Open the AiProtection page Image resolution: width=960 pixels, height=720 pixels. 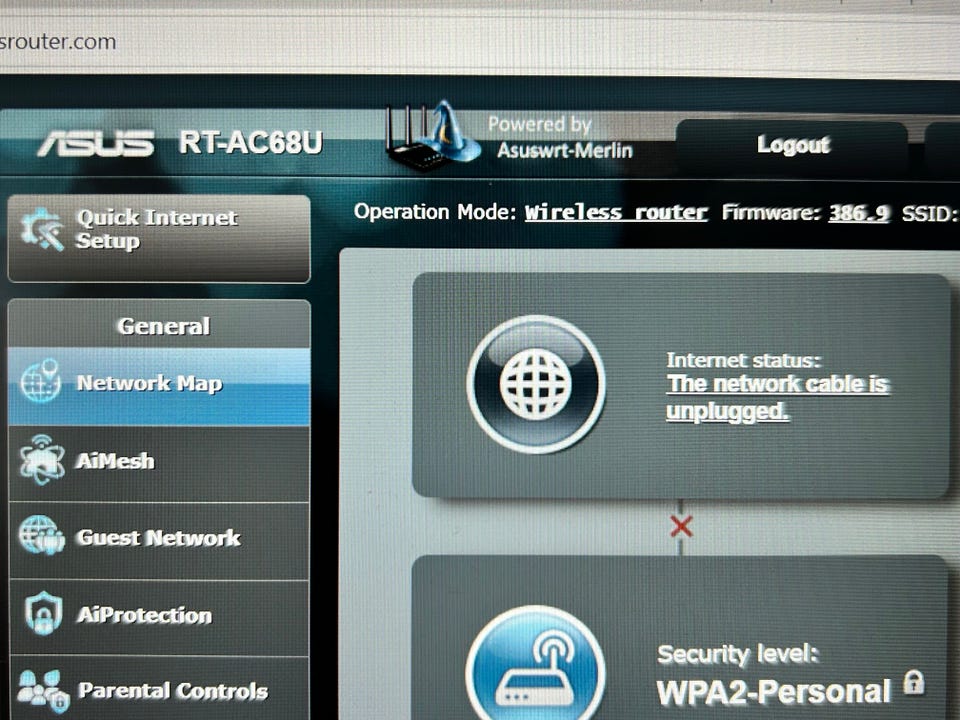tap(159, 617)
